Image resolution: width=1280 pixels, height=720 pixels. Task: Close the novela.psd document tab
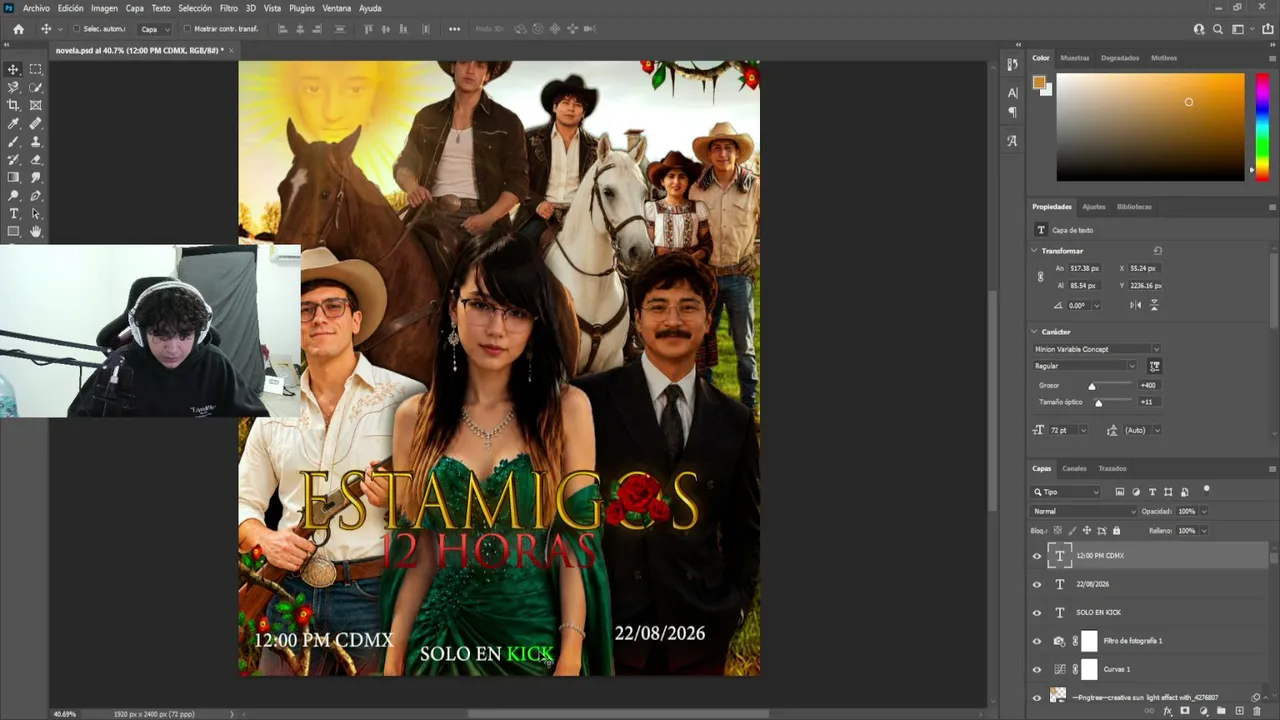(x=231, y=50)
